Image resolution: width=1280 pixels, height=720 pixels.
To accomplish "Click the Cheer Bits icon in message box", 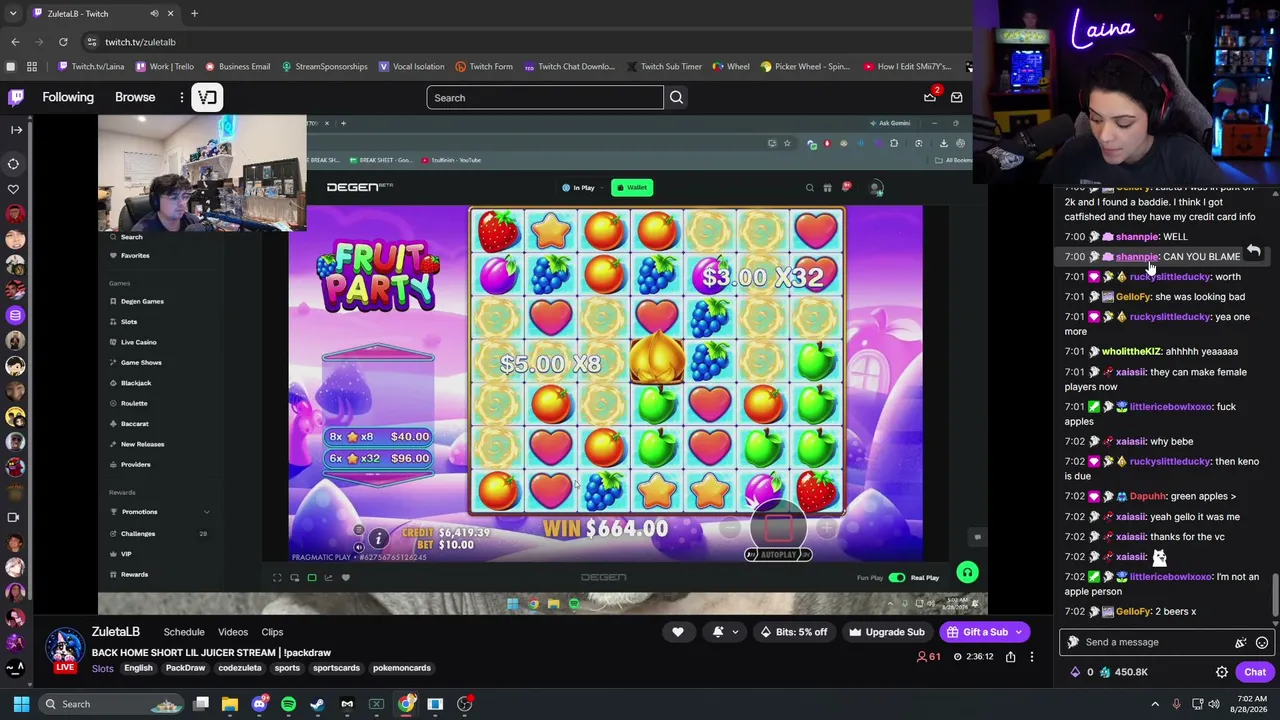I will (1241, 643).
